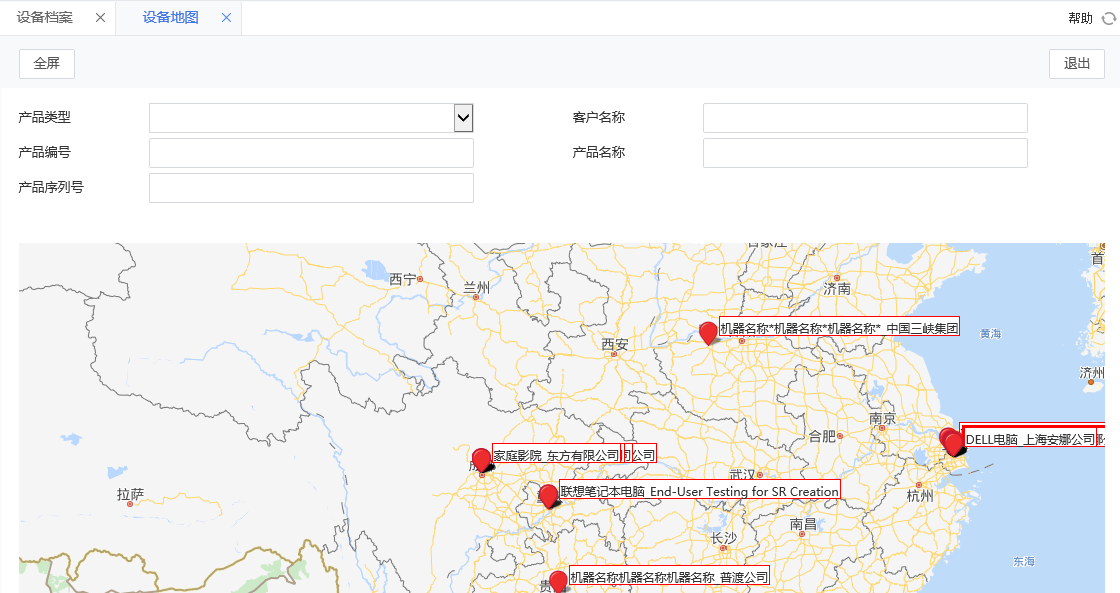1120x593 pixels.
Task: Open the 产品类型 dropdown
Action: (463, 117)
